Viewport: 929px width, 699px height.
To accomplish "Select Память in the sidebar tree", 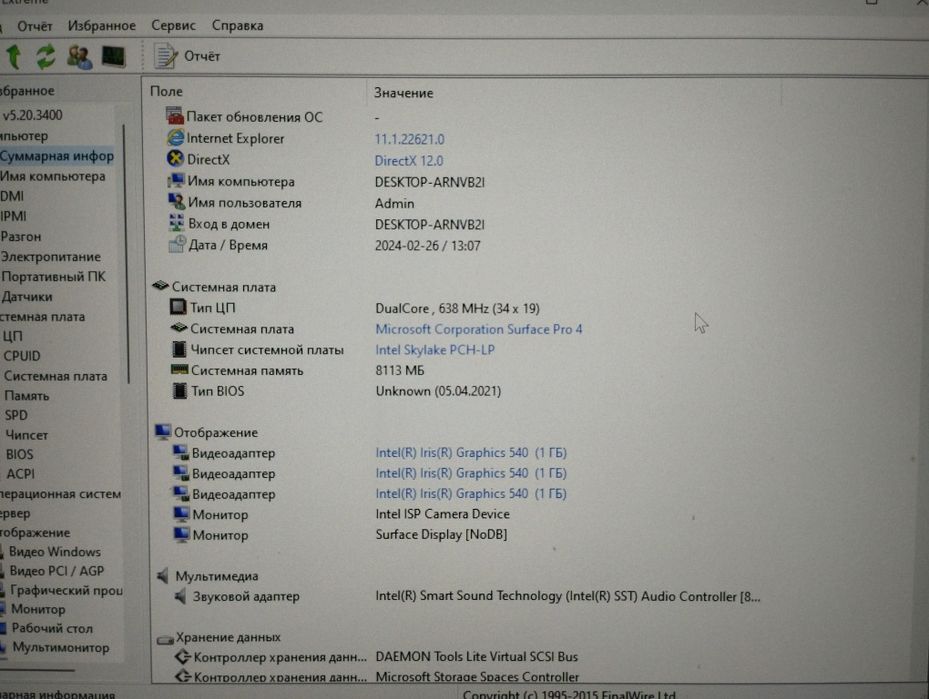I will pyautogui.click(x=27, y=396).
